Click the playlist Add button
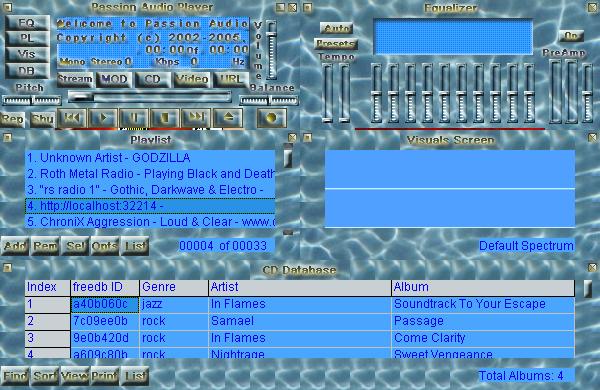The image size is (600, 390). [x=15, y=246]
